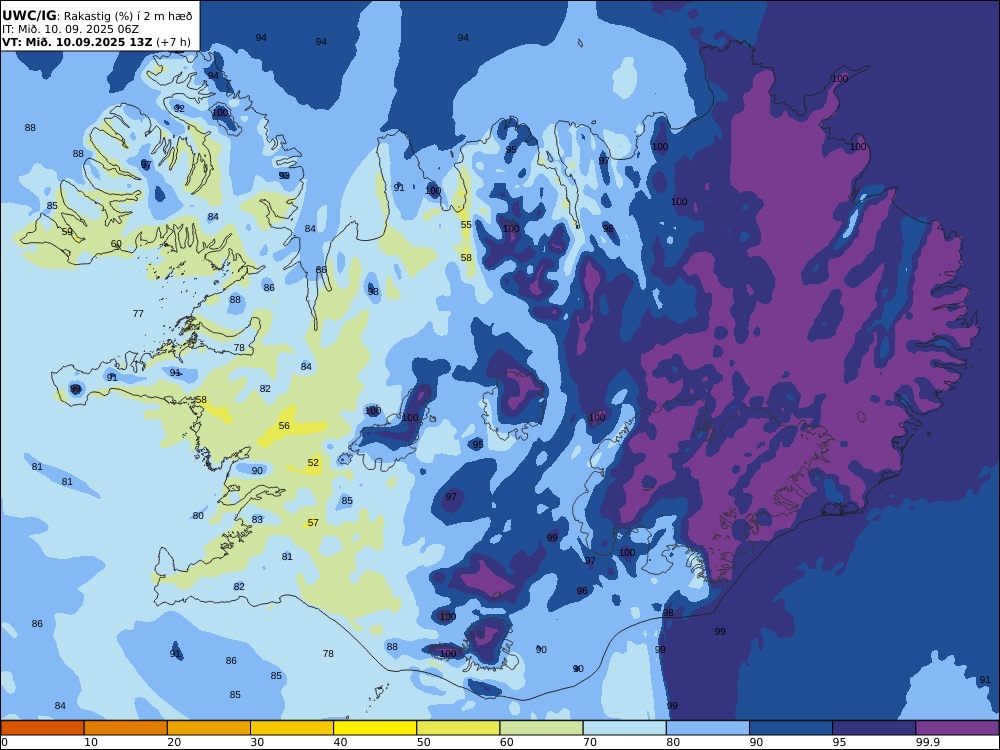This screenshot has width=1000, height=750.
Task: Click the humidity value '80' on the map
Action: [198, 515]
